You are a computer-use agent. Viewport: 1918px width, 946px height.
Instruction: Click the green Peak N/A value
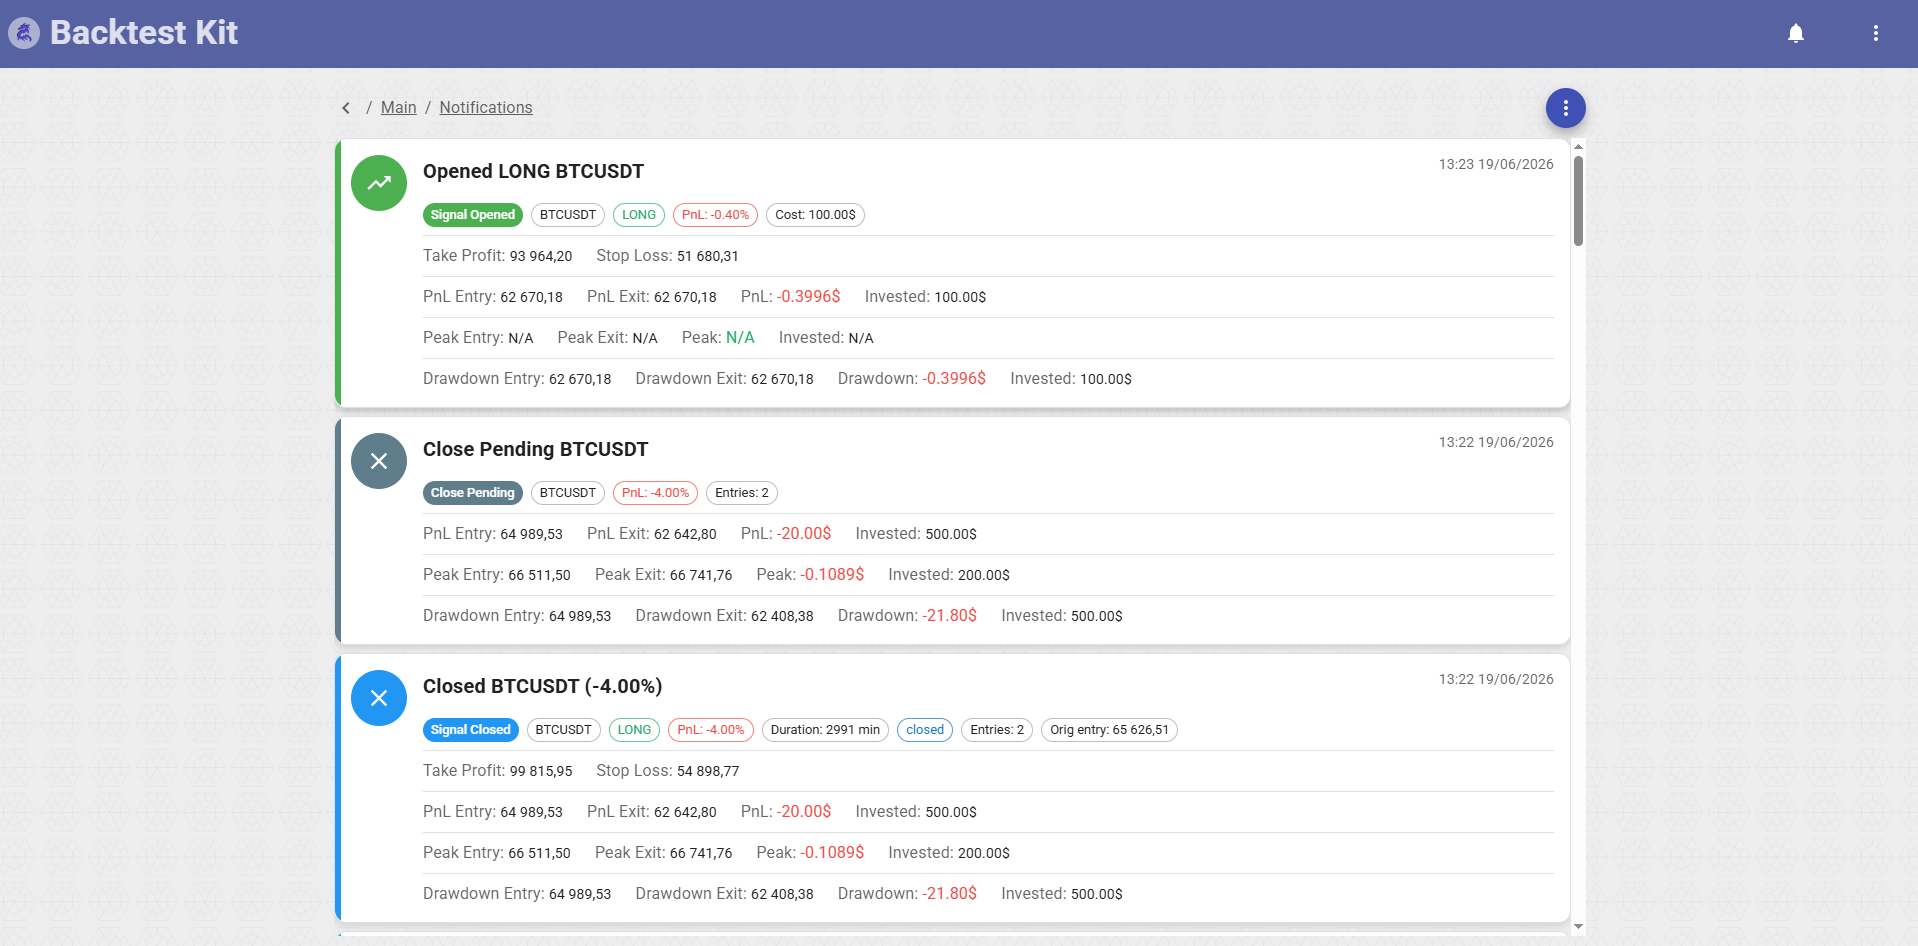click(740, 338)
